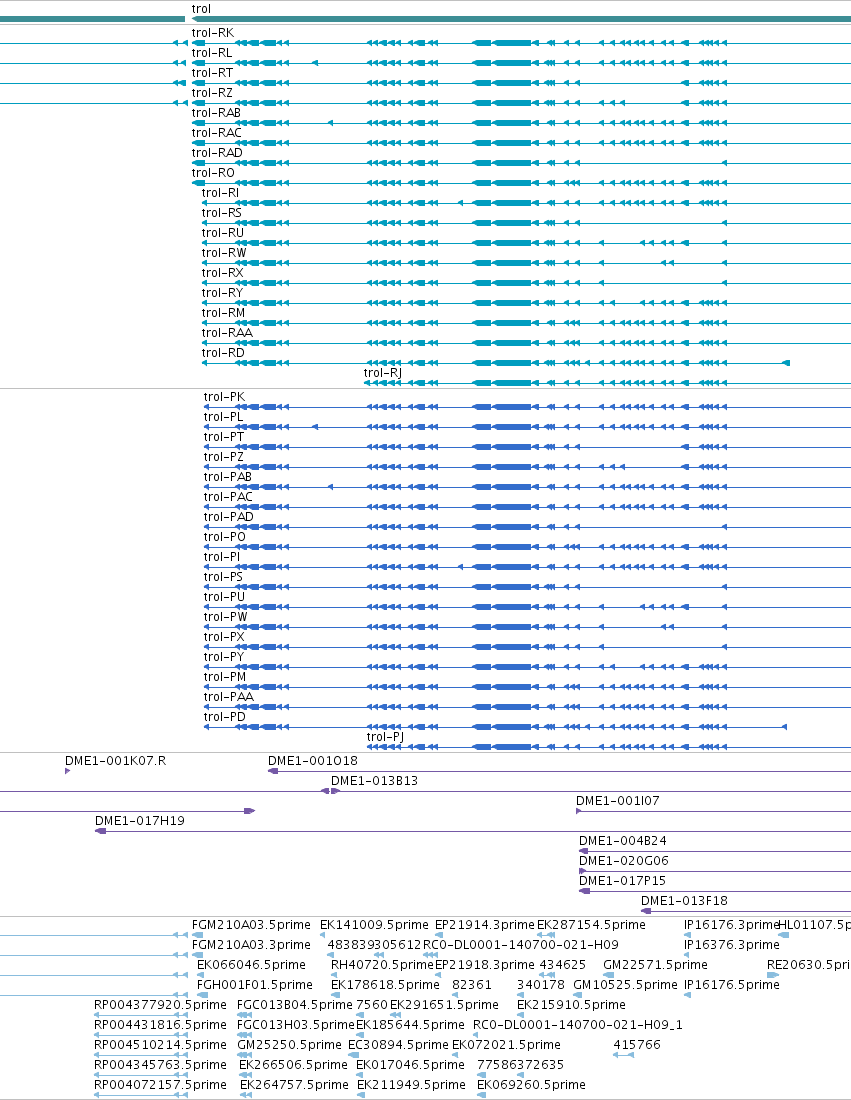851x1100 pixels.
Task: Click the trol-RL transcript label
Action: pos(212,53)
